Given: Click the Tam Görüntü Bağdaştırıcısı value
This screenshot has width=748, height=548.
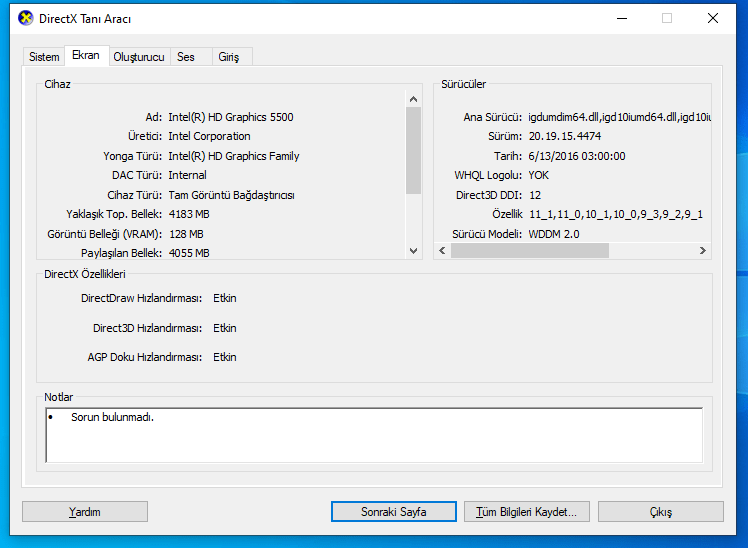Looking at the screenshot, I should click(231, 196).
